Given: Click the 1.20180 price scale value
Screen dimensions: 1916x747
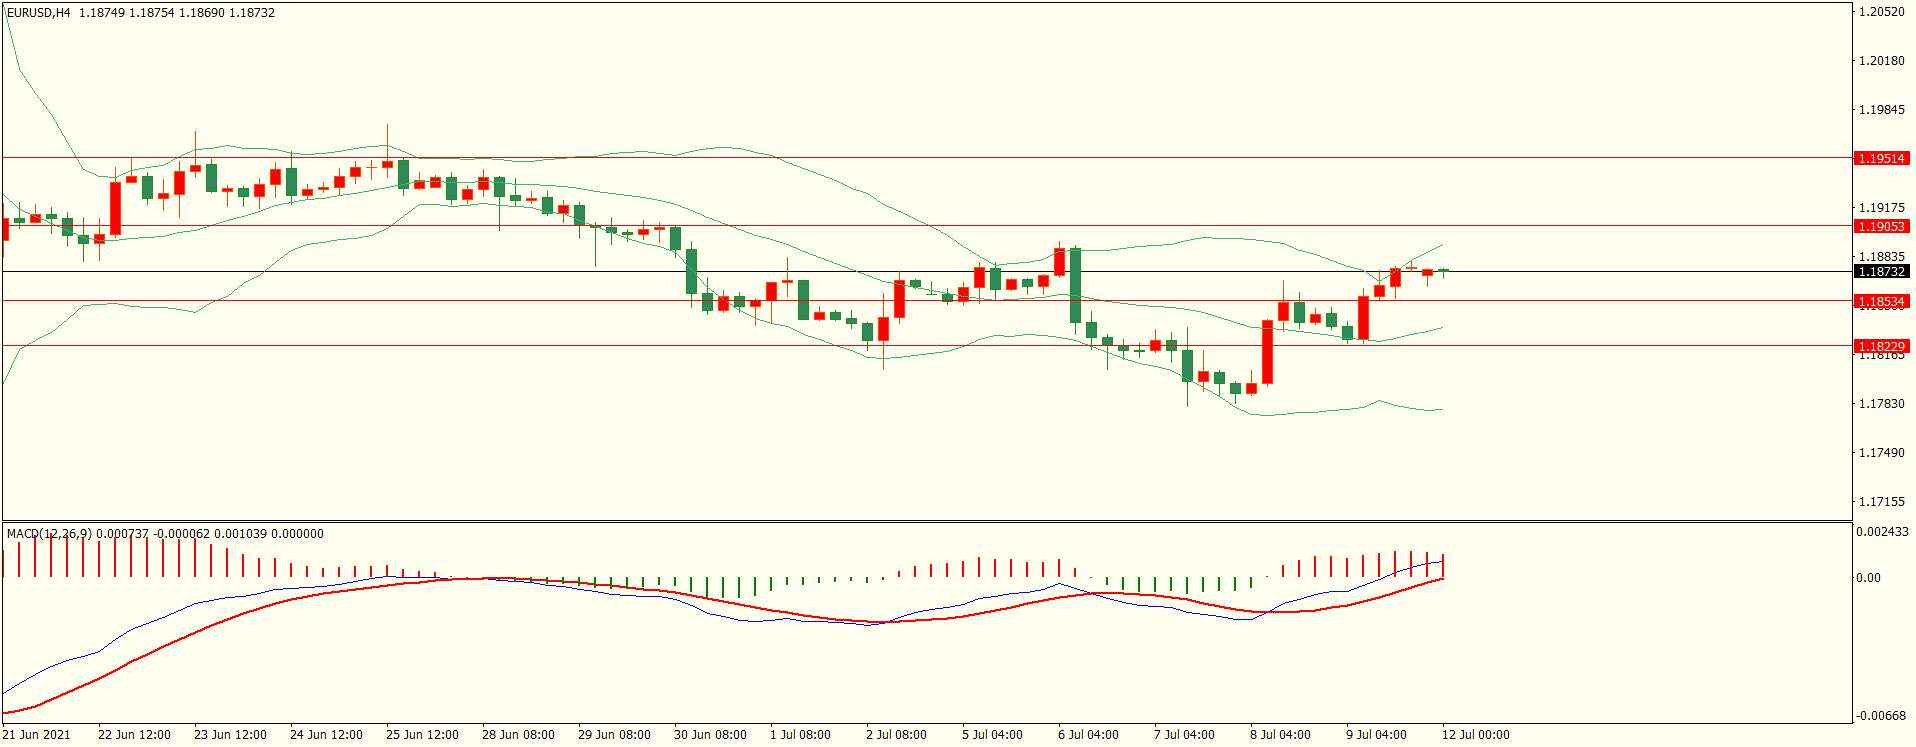Looking at the screenshot, I should [1881, 61].
